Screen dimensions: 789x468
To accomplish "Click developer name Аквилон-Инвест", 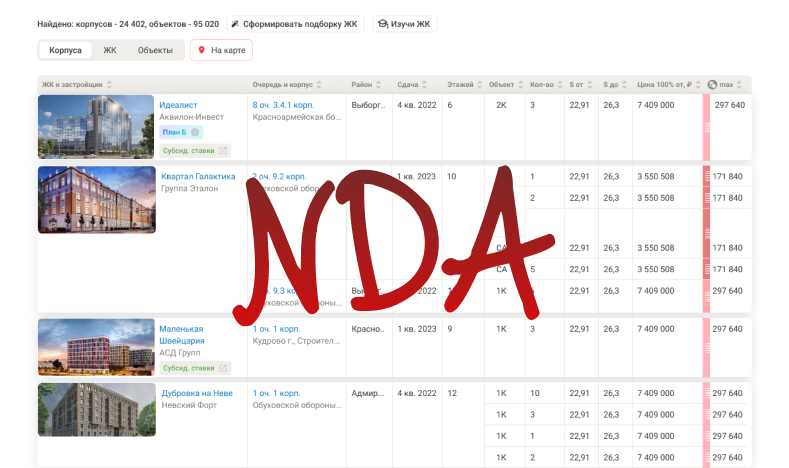I will [x=191, y=117].
